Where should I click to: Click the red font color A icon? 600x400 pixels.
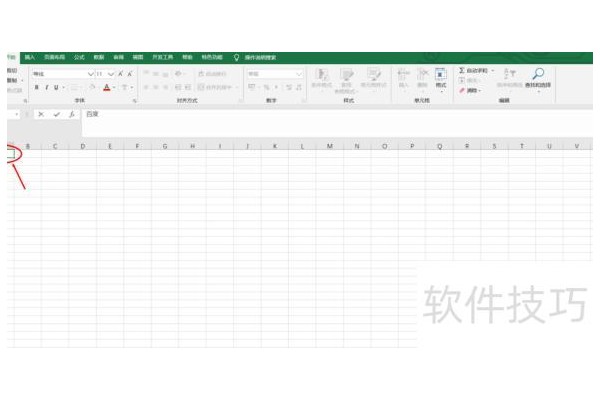[x=107, y=87]
